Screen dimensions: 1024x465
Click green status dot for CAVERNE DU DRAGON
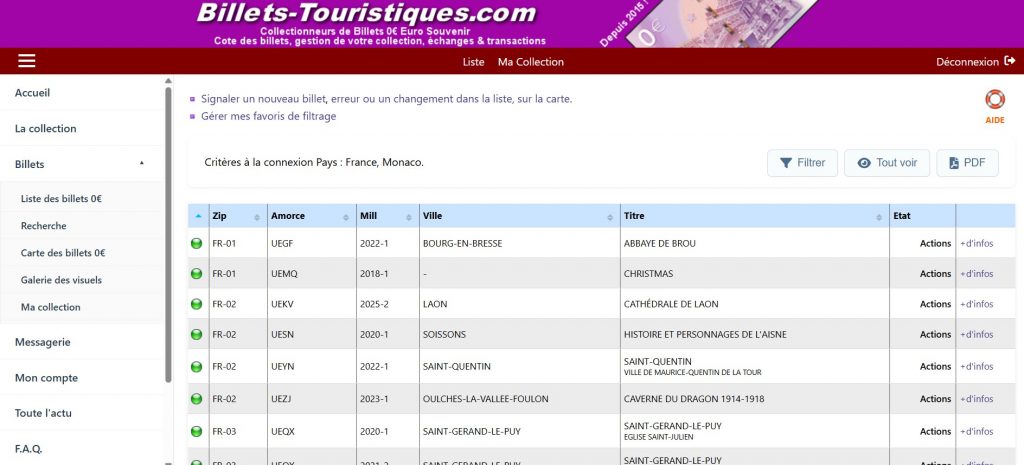197,399
